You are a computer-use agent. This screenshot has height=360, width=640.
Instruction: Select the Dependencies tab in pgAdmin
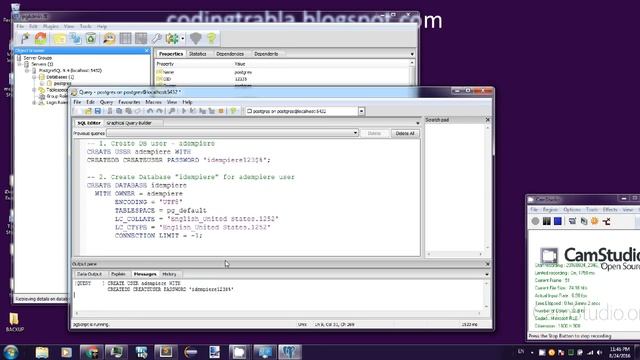tap(230, 54)
